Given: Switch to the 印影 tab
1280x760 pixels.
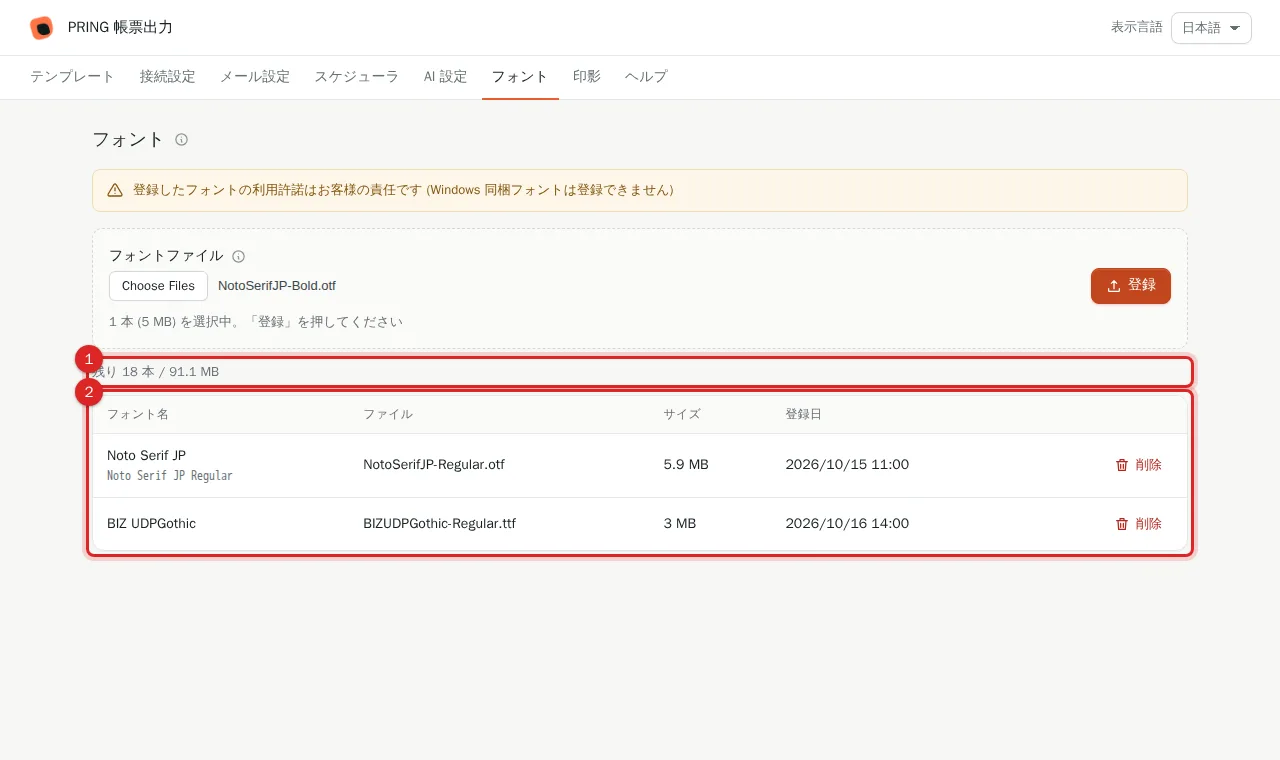Looking at the screenshot, I should [587, 77].
